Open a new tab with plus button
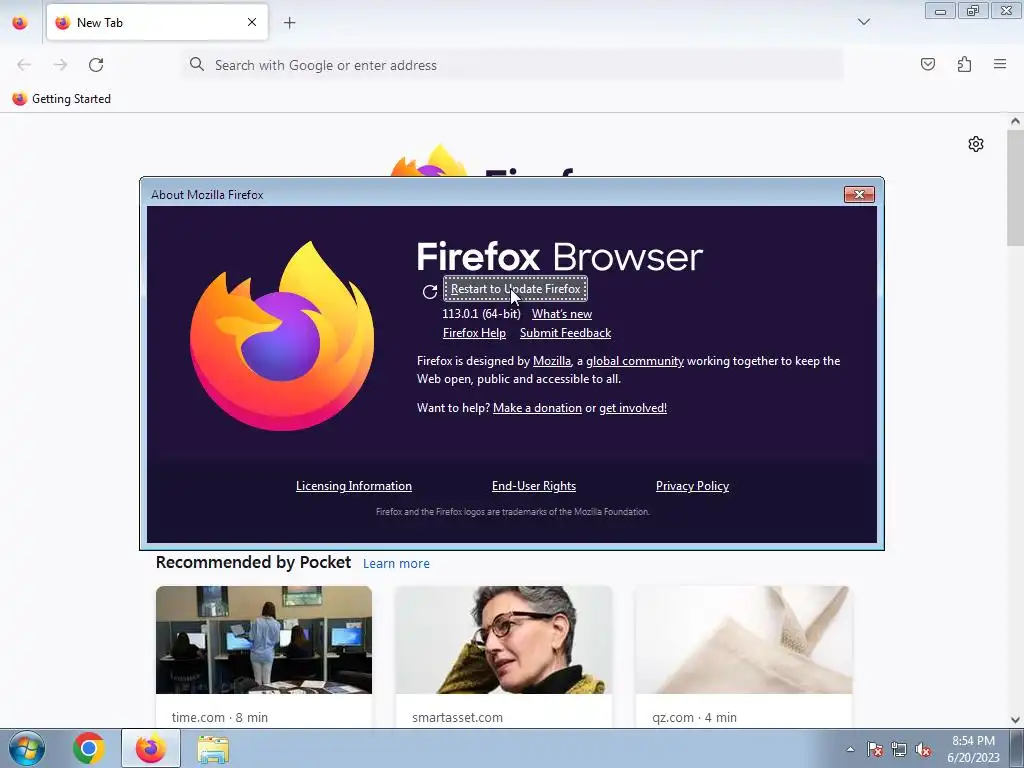This screenshot has width=1024, height=768. pyautogui.click(x=289, y=22)
